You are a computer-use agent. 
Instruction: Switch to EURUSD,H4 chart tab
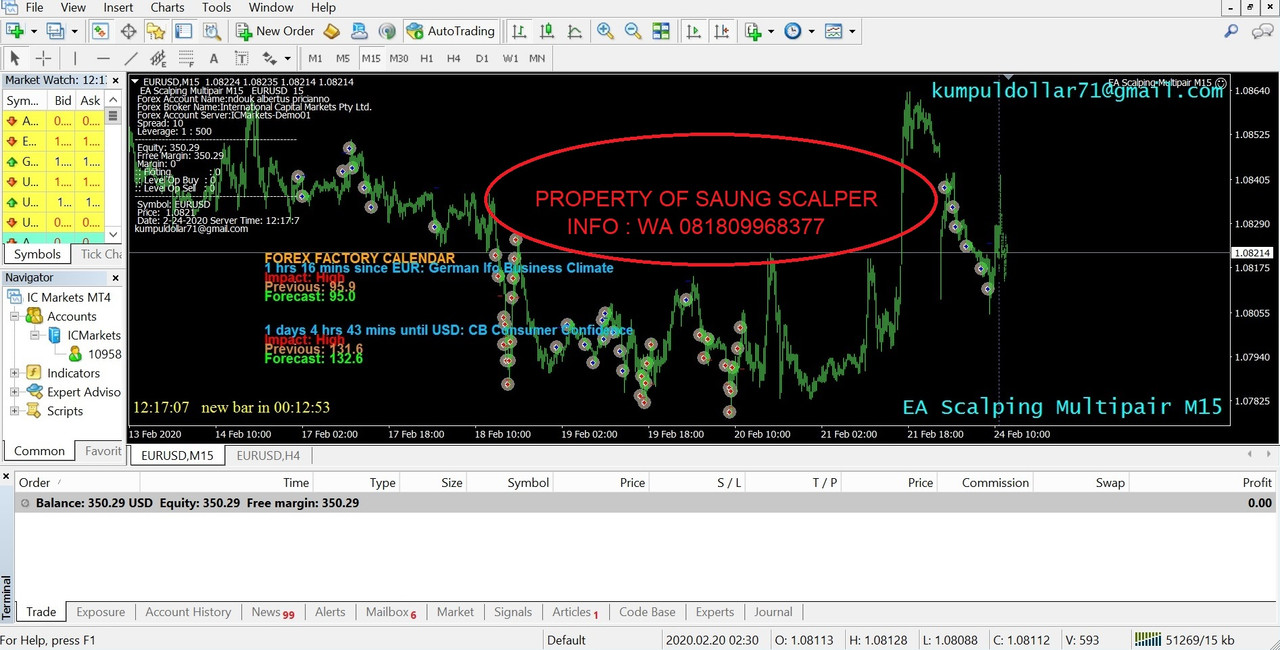(269, 455)
